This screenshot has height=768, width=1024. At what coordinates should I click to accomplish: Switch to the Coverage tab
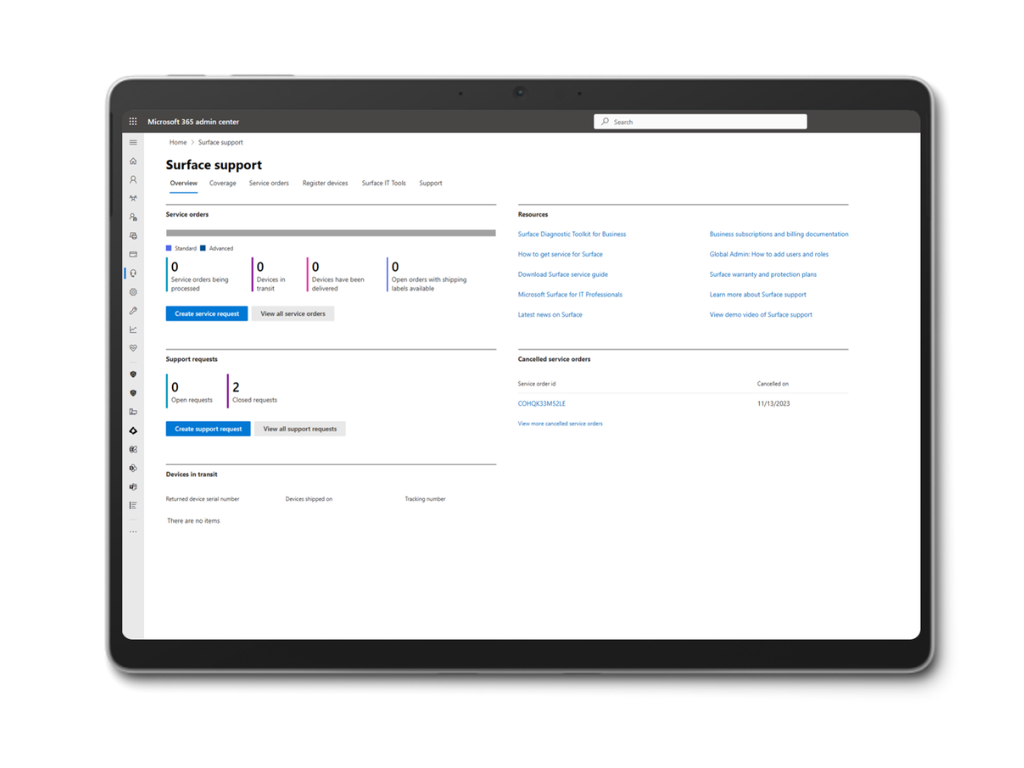223,184
